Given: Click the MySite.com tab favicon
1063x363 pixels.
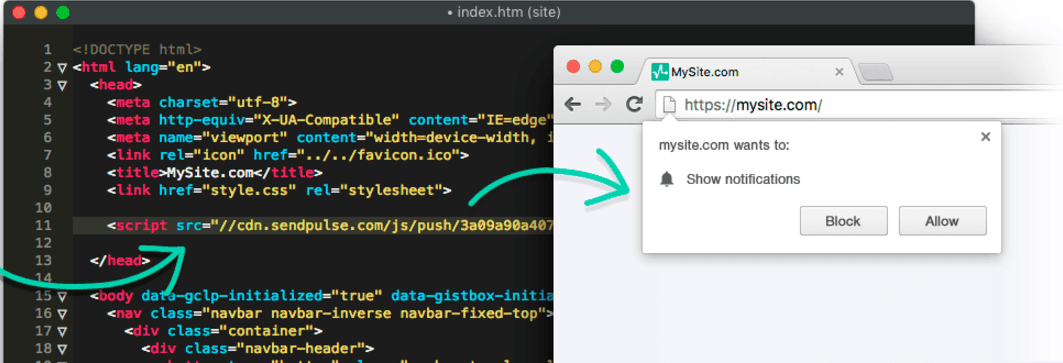Looking at the screenshot, I should [659, 72].
